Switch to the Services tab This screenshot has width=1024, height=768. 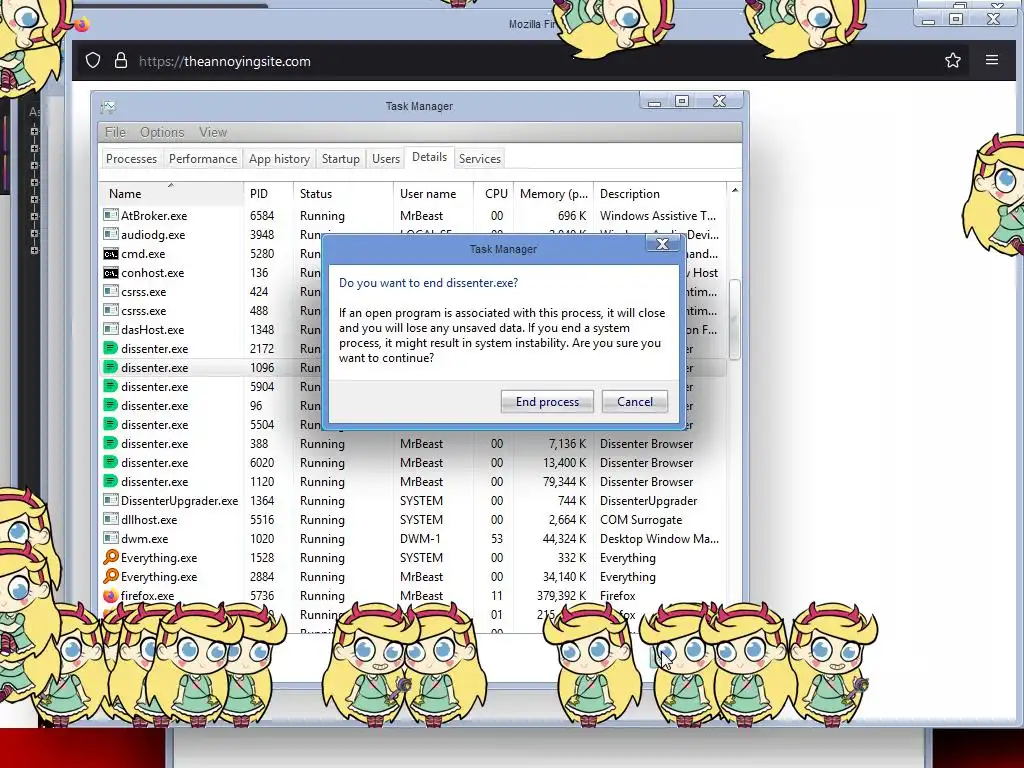point(479,159)
